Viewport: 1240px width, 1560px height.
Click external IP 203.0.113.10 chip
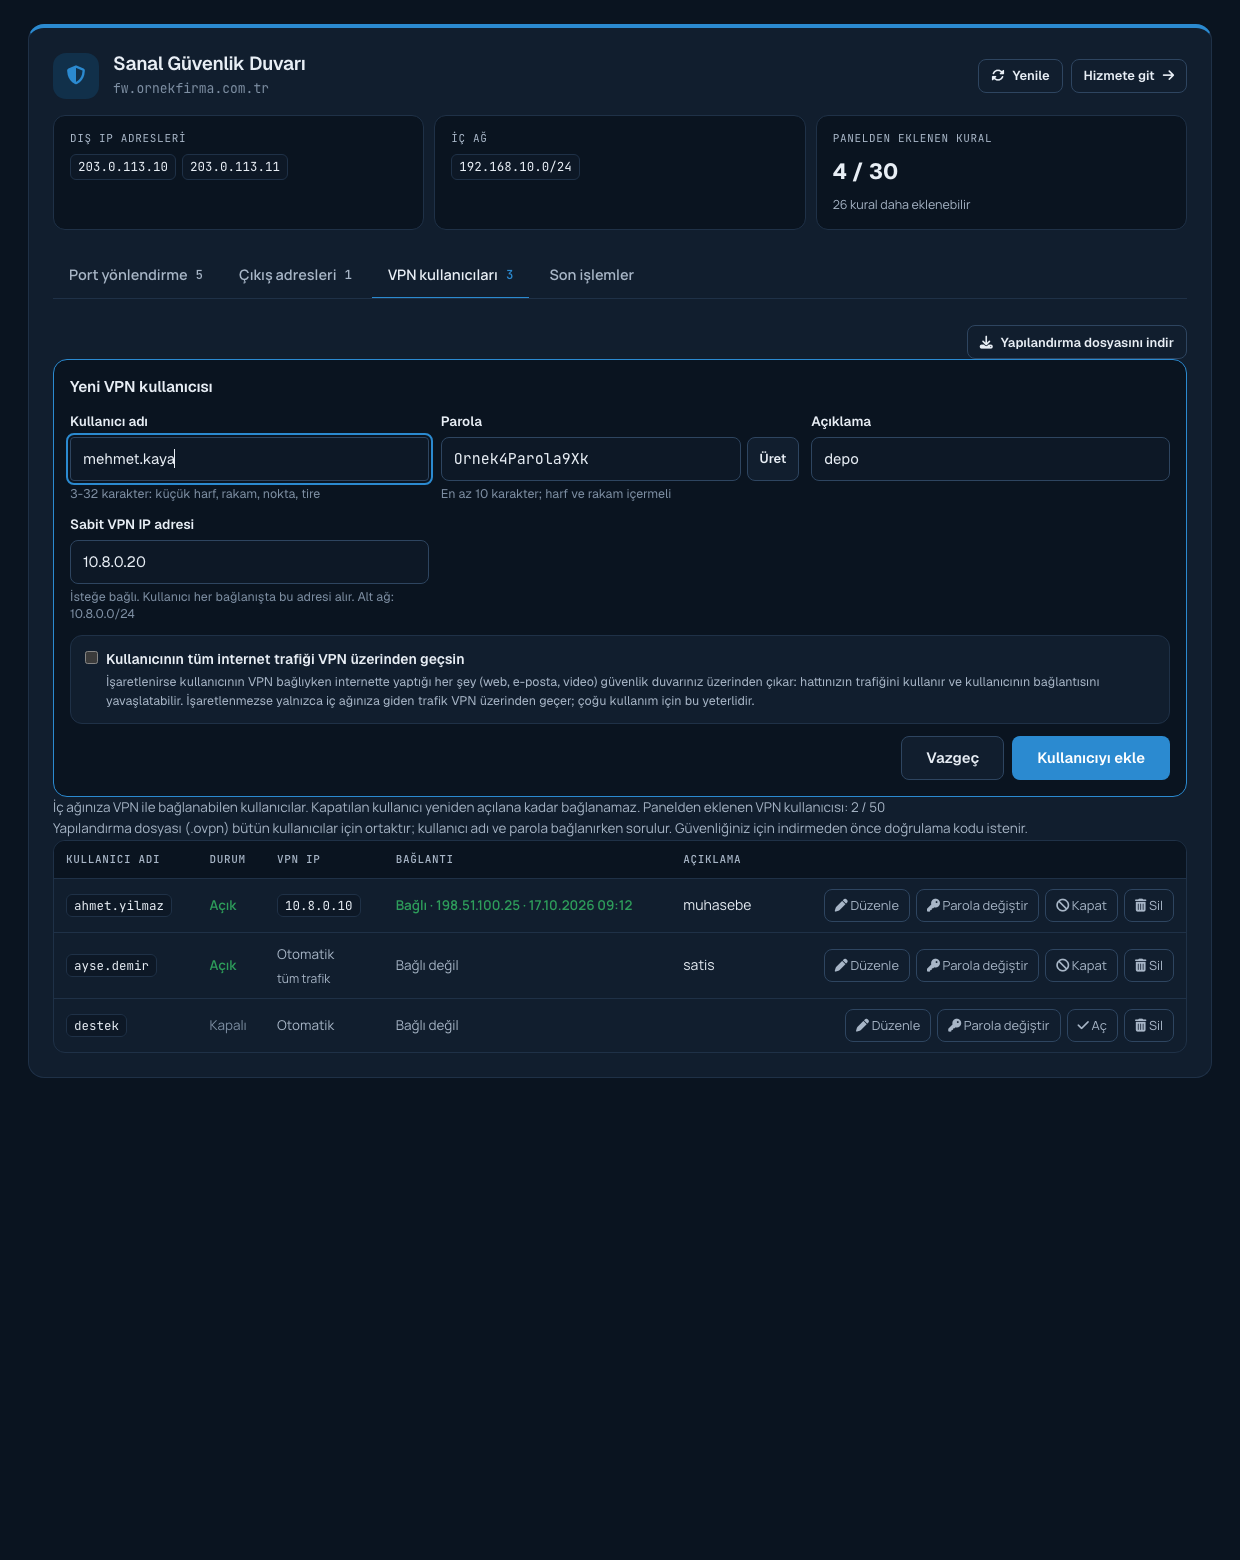point(123,167)
